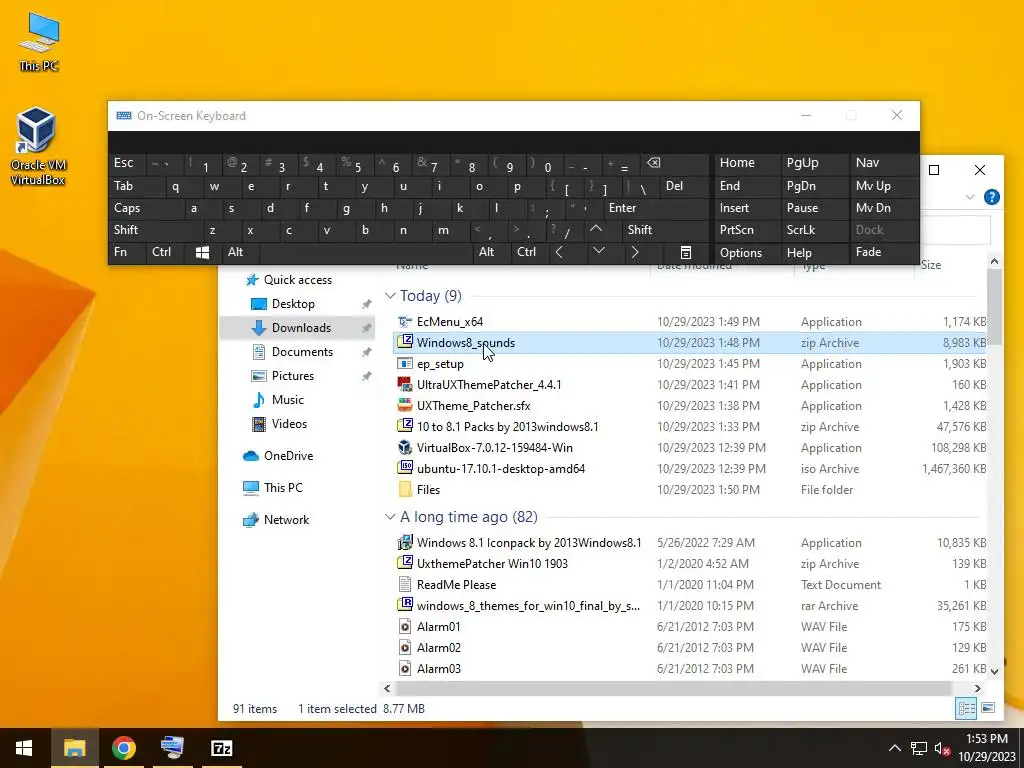Click the Windows logo key on keyboard
The height and width of the screenshot is (768, 1024).
pyautogui.click(x=202, y=252)
